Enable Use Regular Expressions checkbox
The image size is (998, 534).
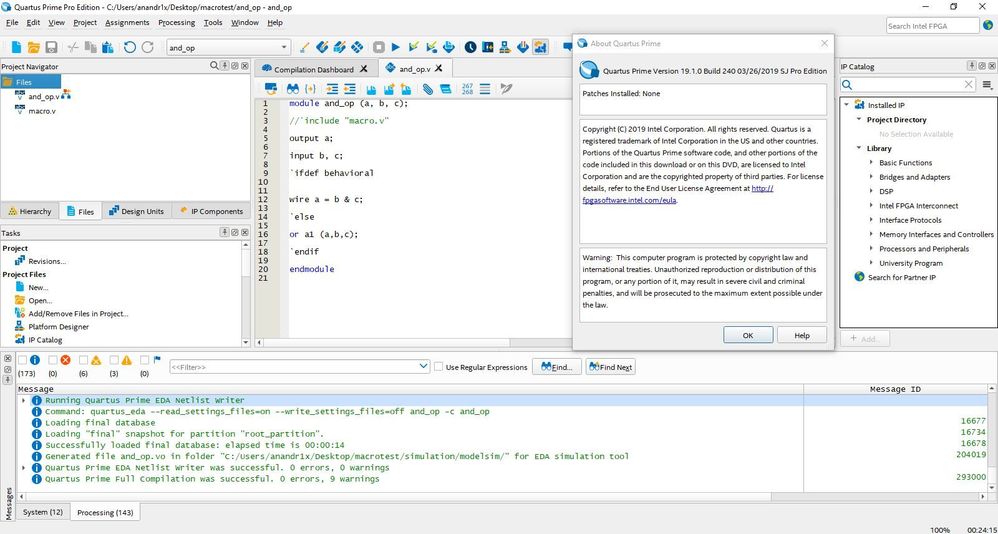pyautogui.click(x=439, y=367)
